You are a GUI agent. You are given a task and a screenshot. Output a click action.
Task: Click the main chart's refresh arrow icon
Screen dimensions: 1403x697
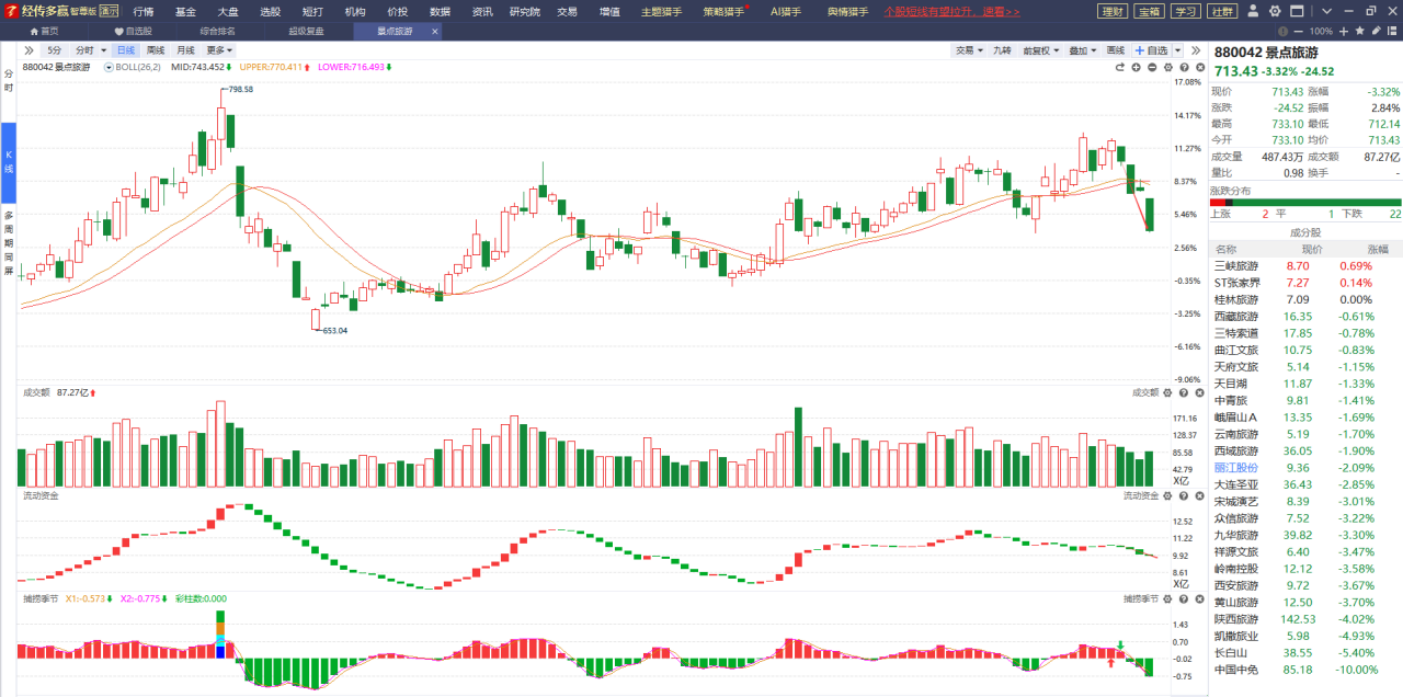point(1120,67)
